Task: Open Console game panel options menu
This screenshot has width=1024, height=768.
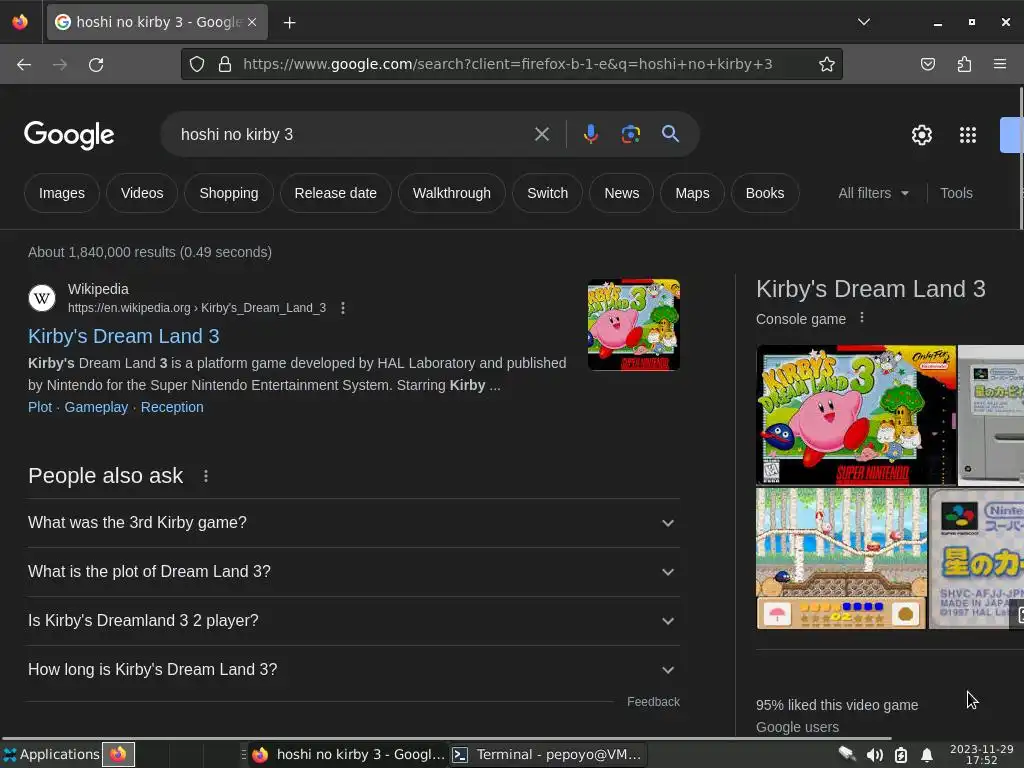Action: 862,318
